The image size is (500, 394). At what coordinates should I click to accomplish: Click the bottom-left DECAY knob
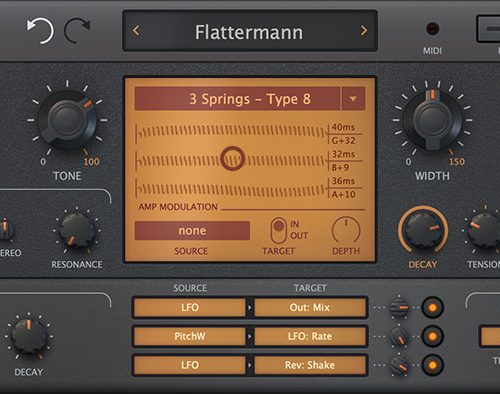pos(29,336)
